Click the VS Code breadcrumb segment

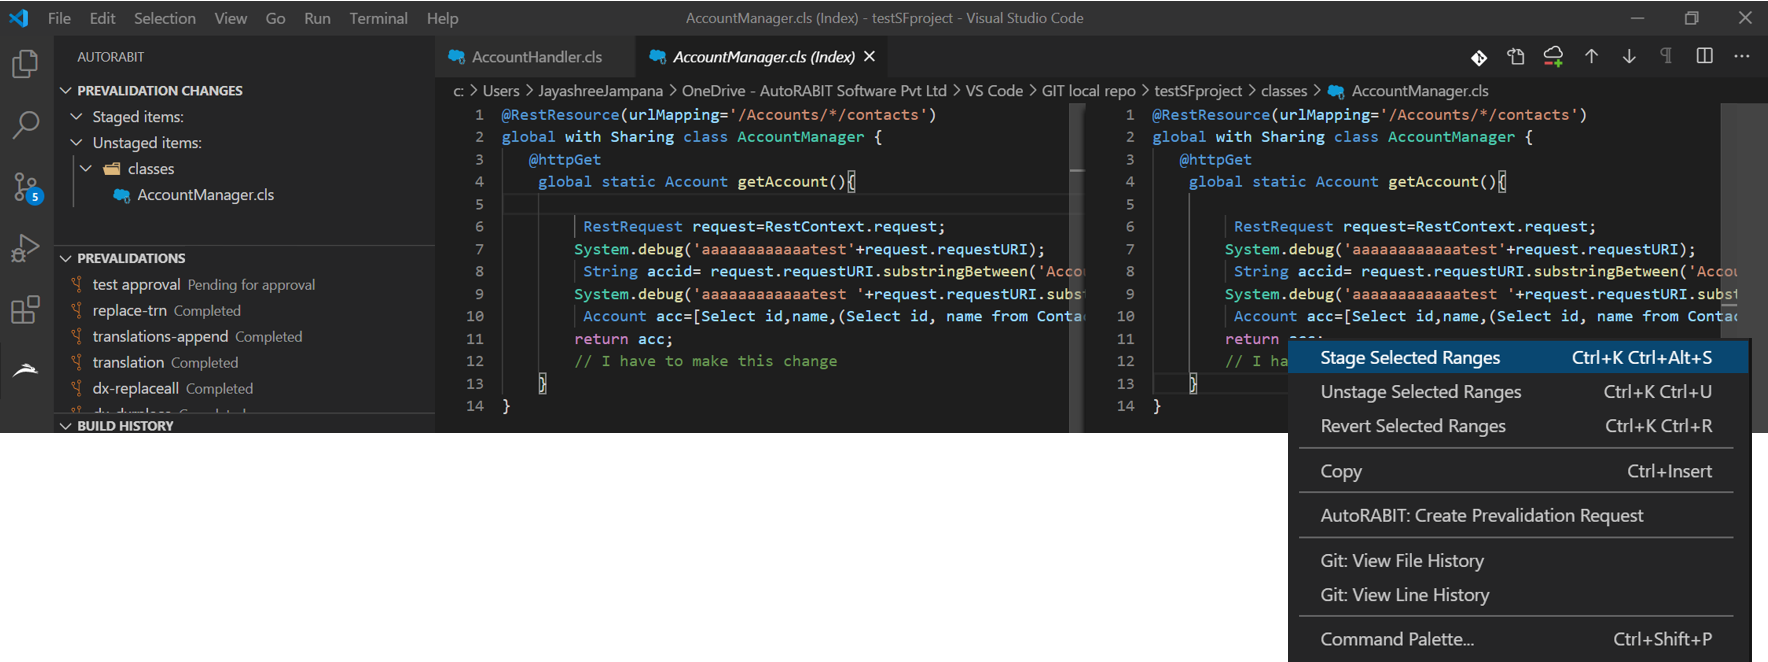pos(994,91)
